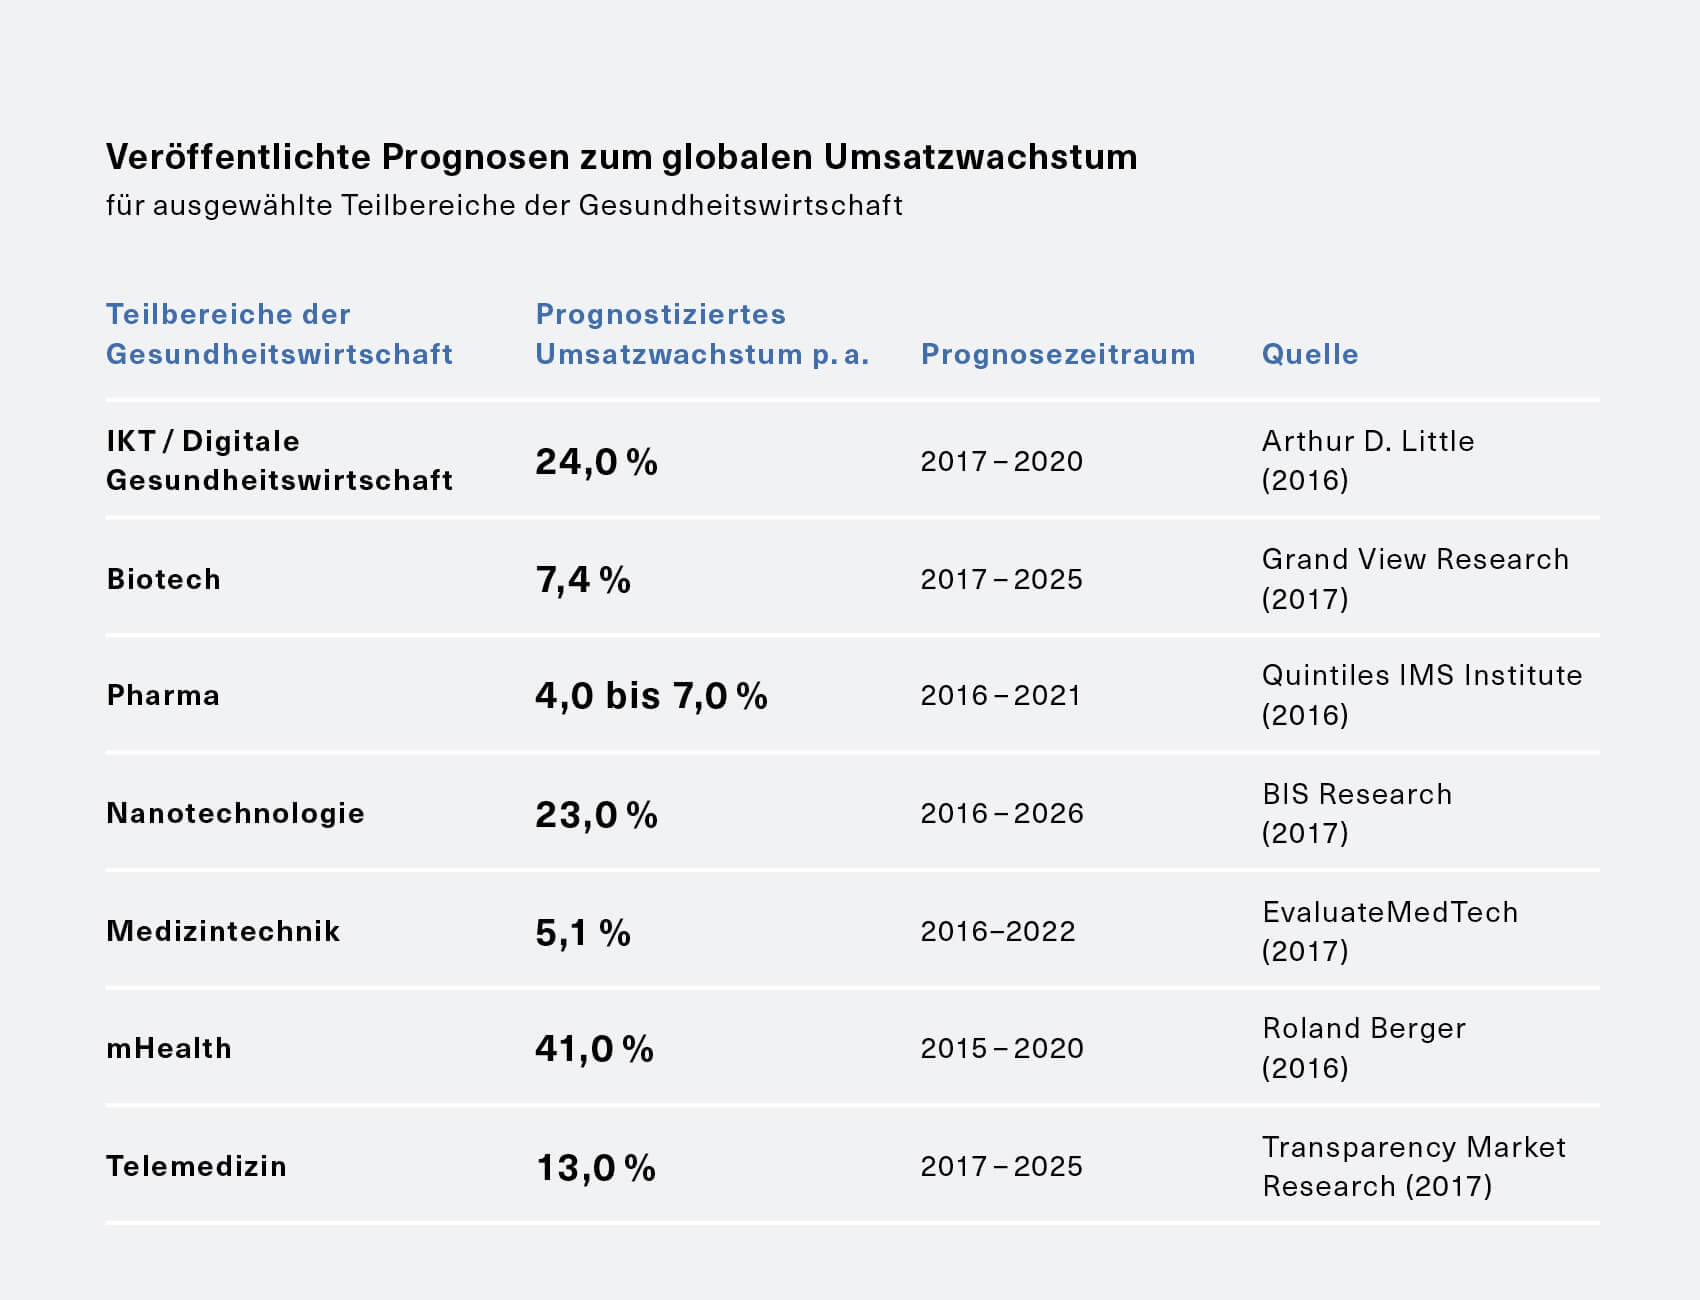
Task: Click the 'Telemedizin' row label
Action: coord(196,1166)
